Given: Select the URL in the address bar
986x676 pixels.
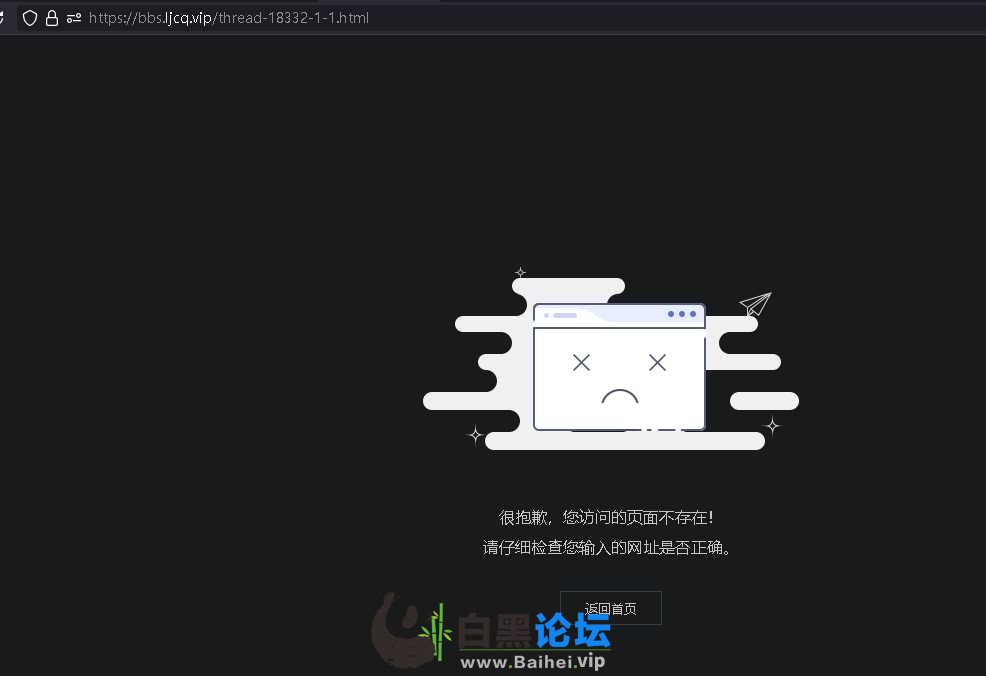Looking at the screenshot, I should pos(228,17).
